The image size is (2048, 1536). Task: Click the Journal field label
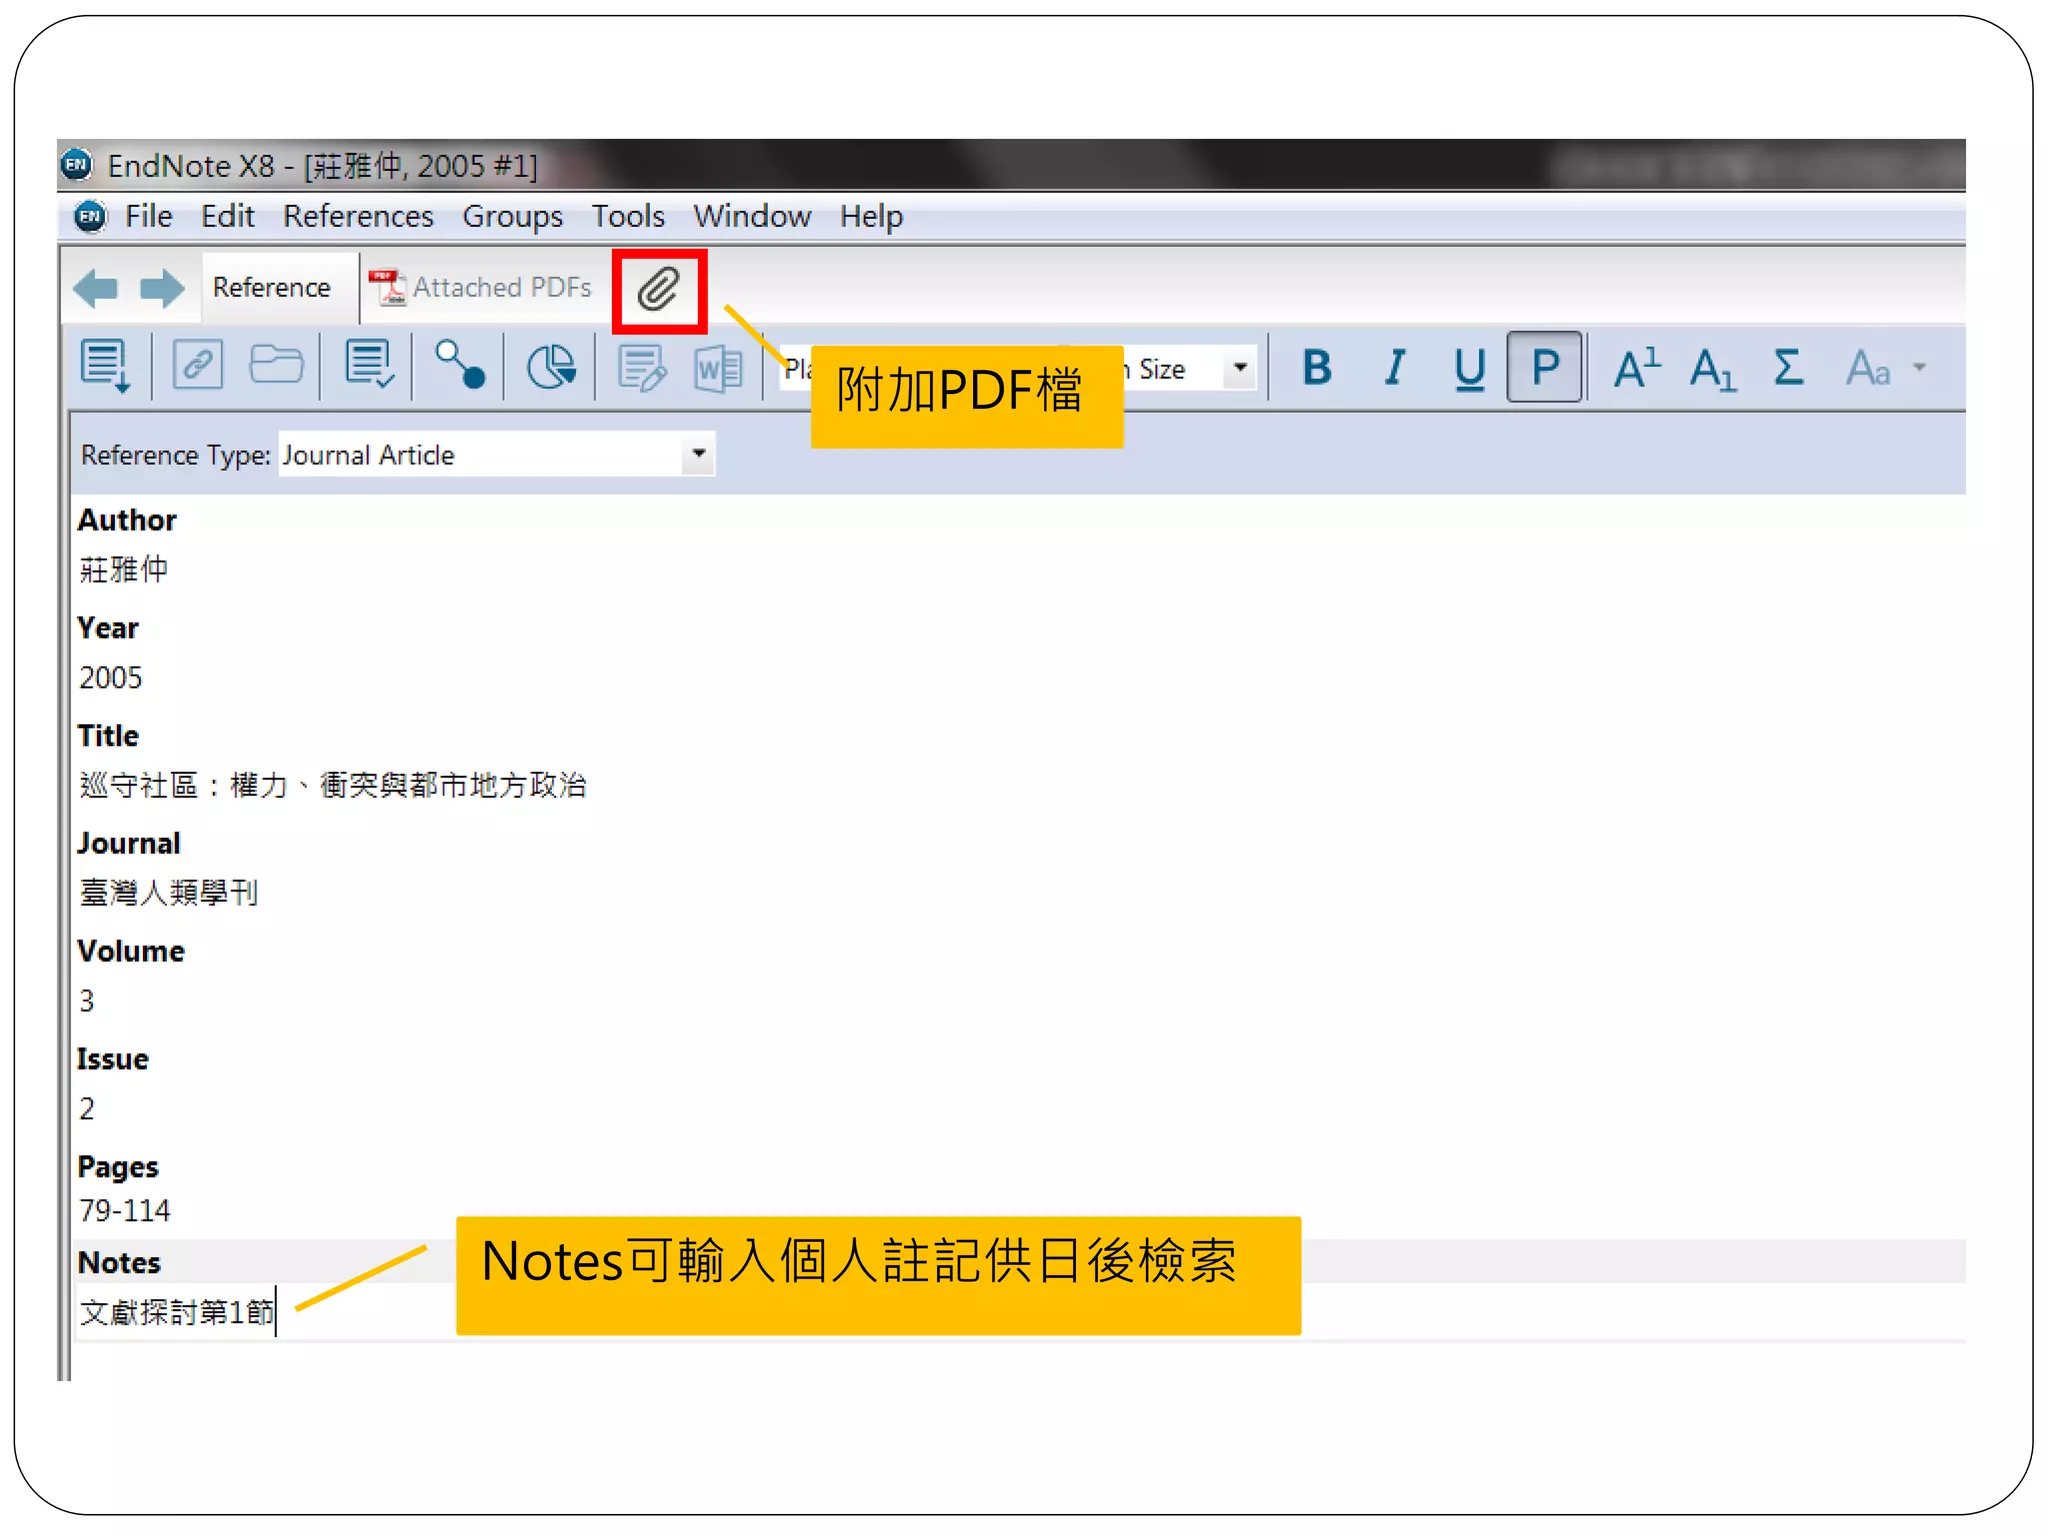click(129, 843)
